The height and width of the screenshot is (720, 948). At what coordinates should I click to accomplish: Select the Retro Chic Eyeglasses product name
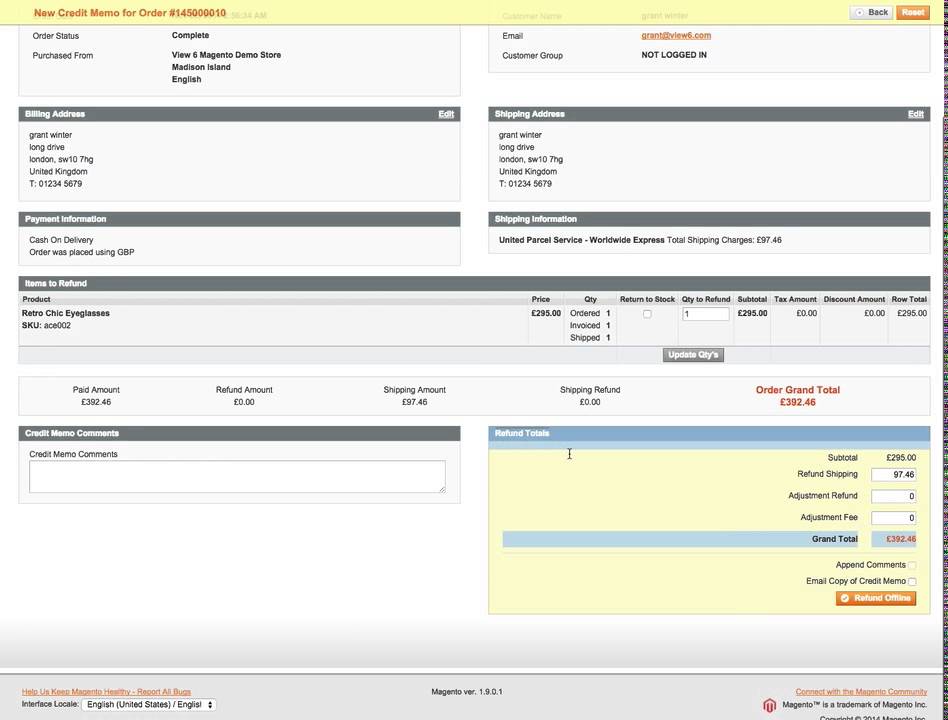66,313
